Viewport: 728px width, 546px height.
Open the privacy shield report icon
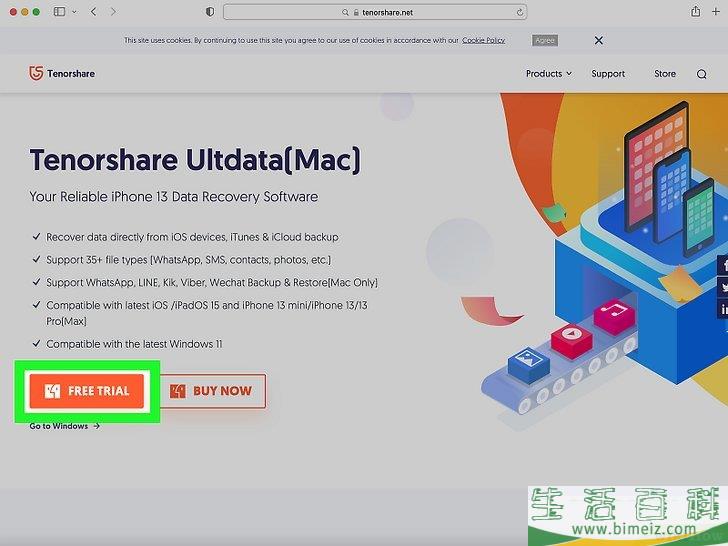pyautogui.click(x=210, y=12)
